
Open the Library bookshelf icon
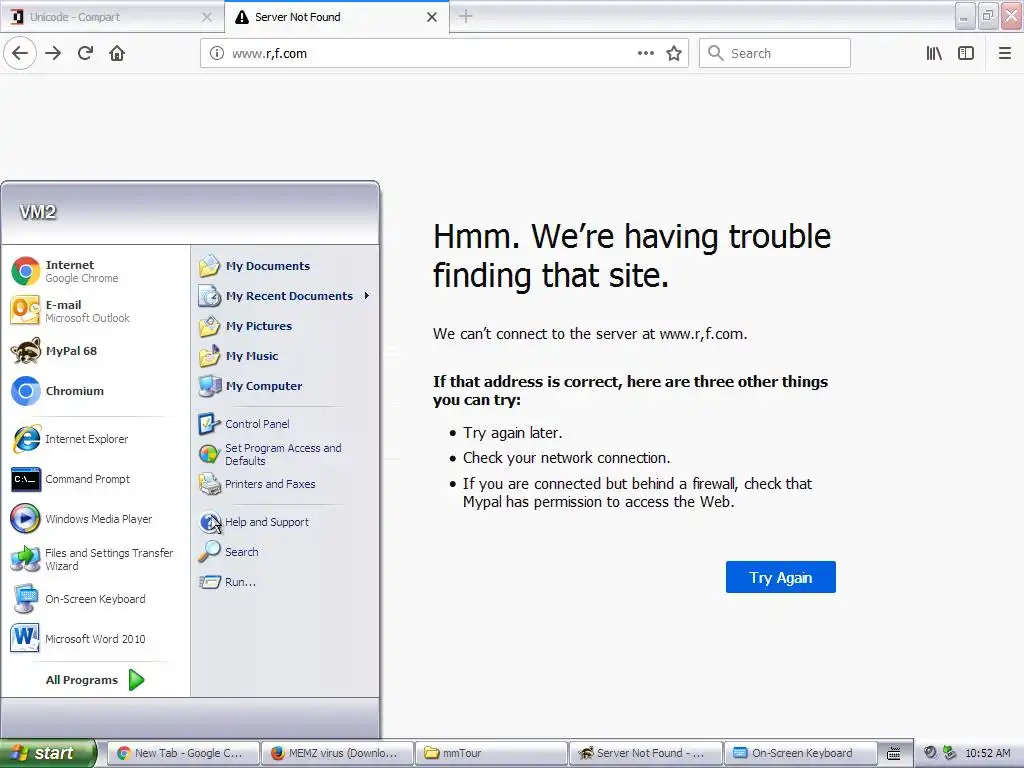(934, 53)
